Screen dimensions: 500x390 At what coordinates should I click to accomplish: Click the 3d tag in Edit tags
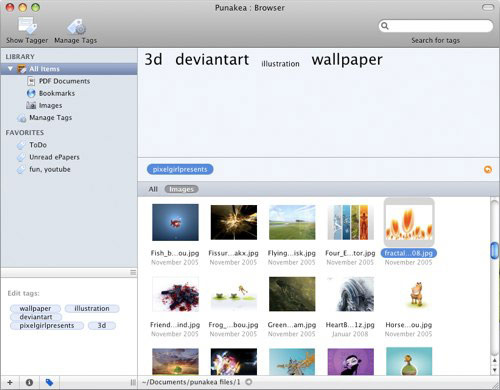102,325
